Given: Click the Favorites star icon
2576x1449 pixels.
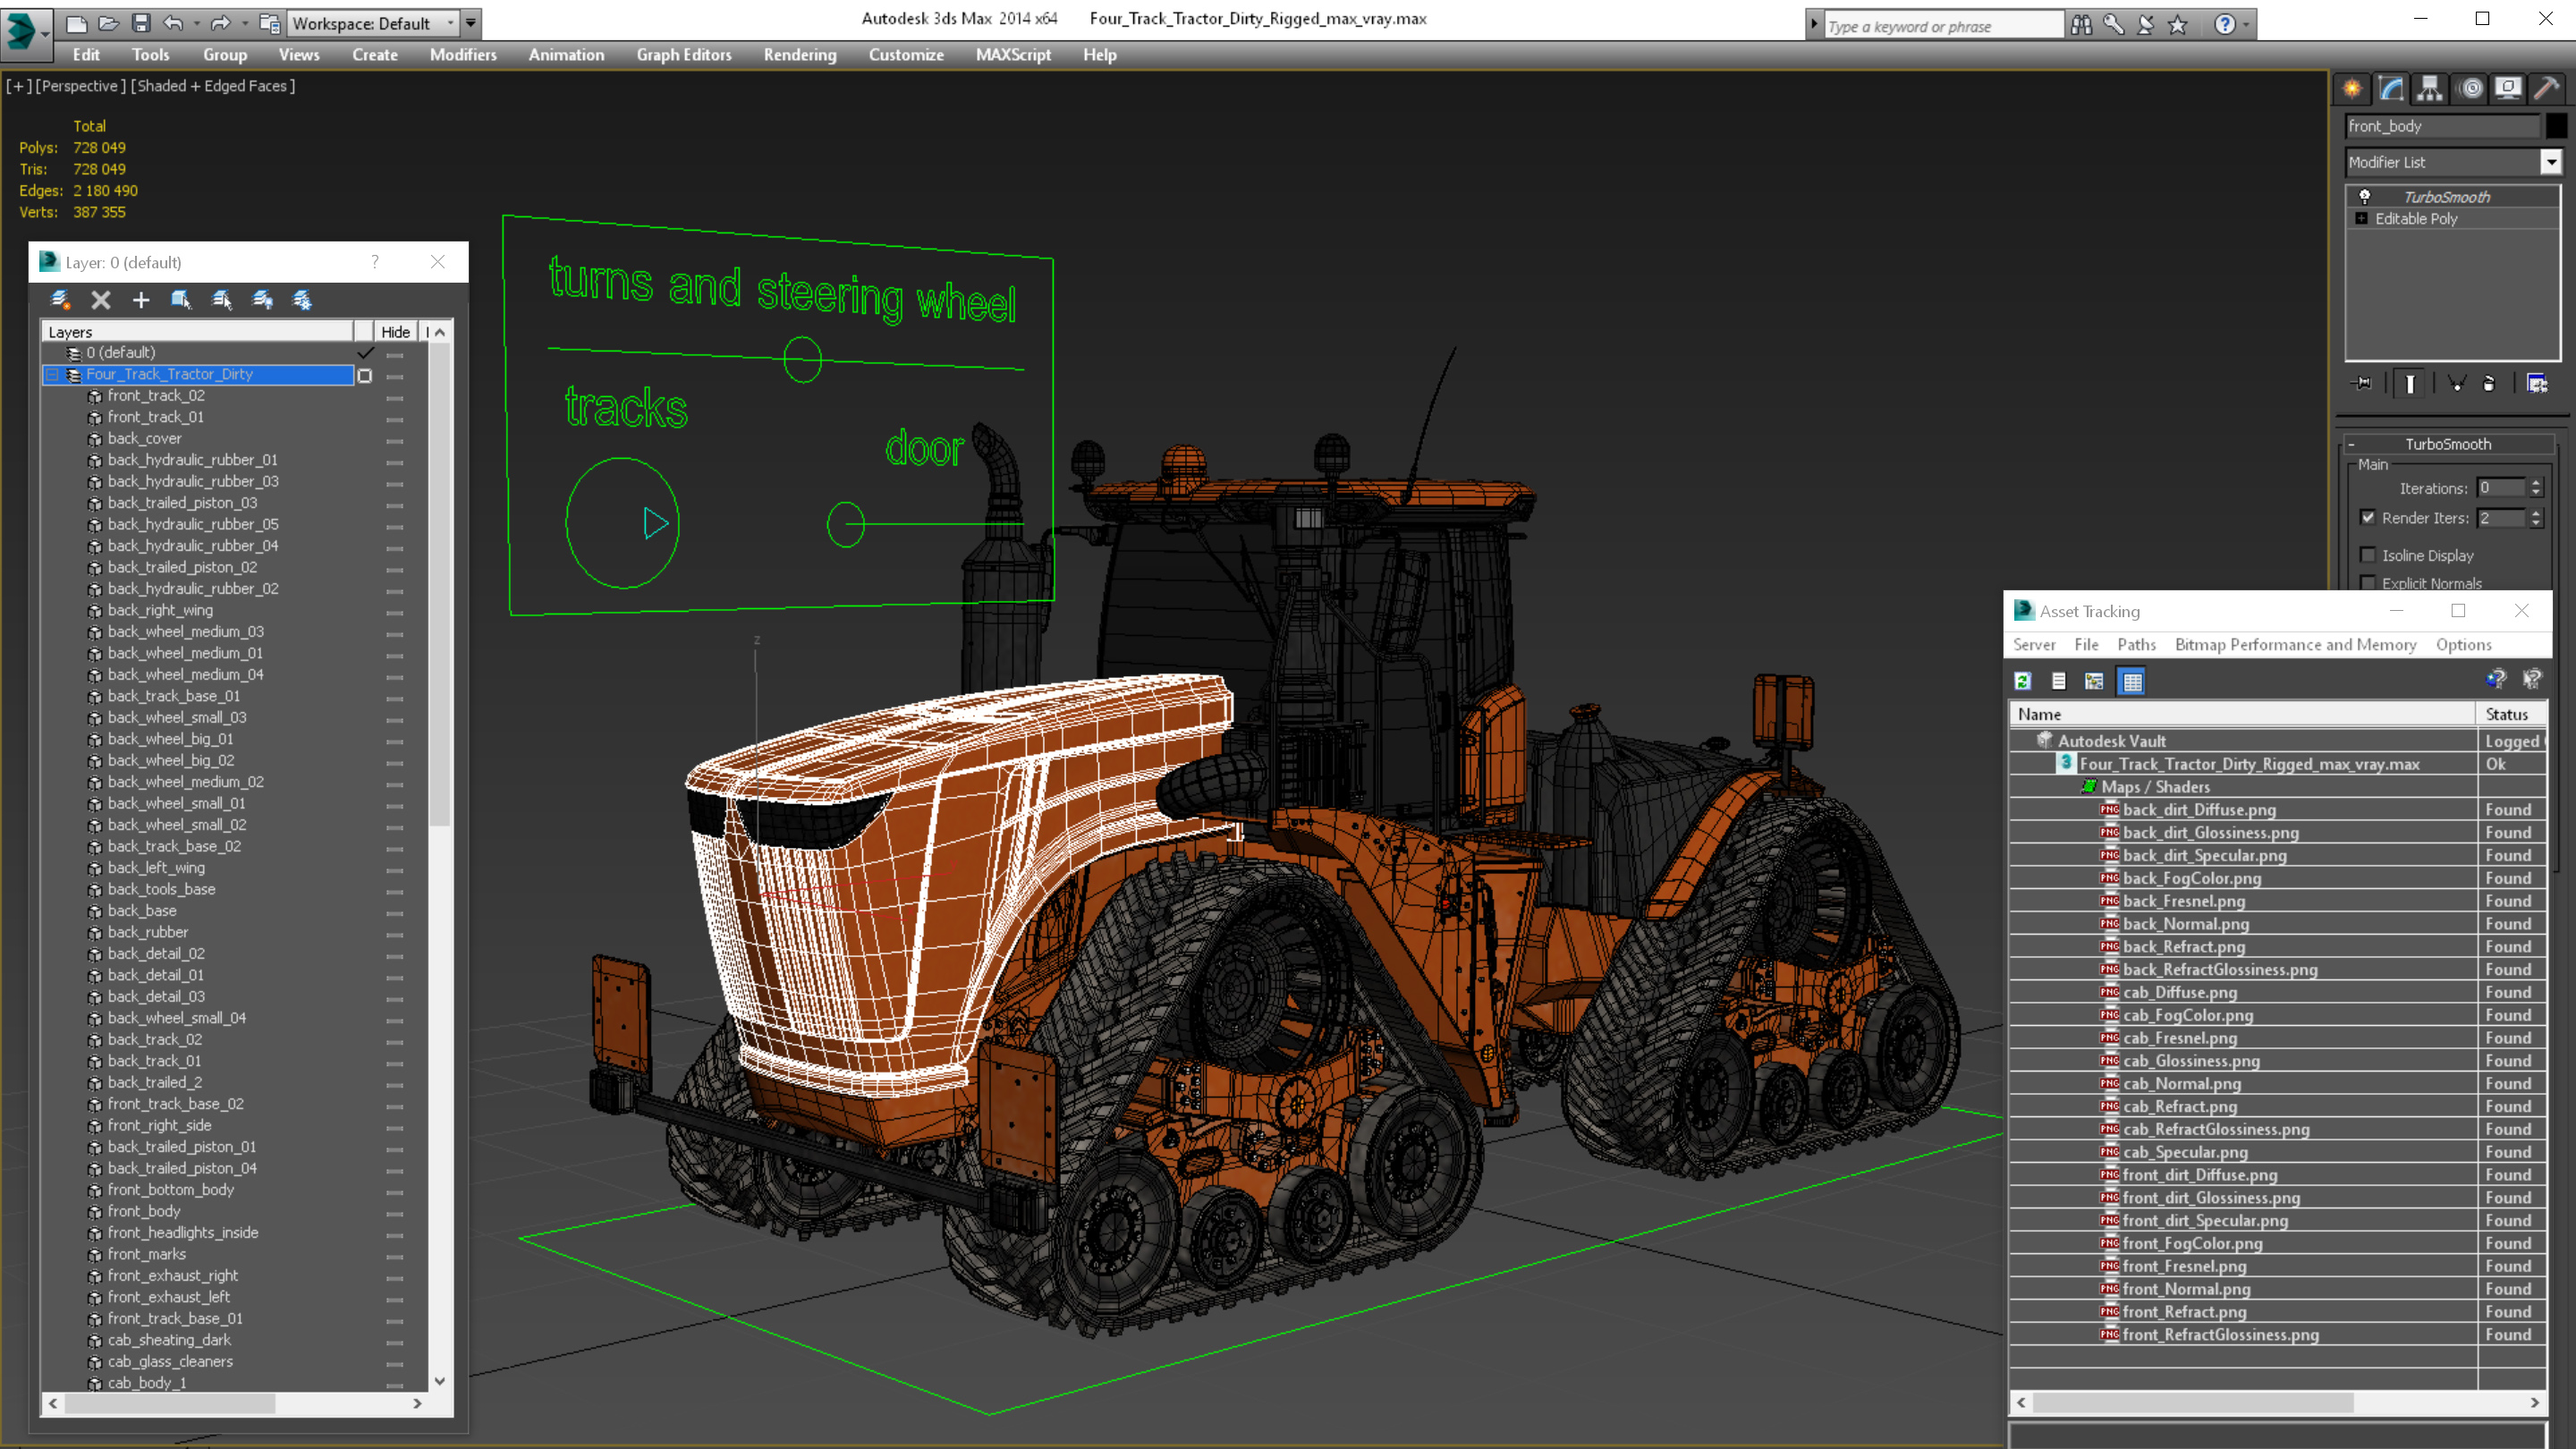Looking at the screenshot, I should (2177, 25).
